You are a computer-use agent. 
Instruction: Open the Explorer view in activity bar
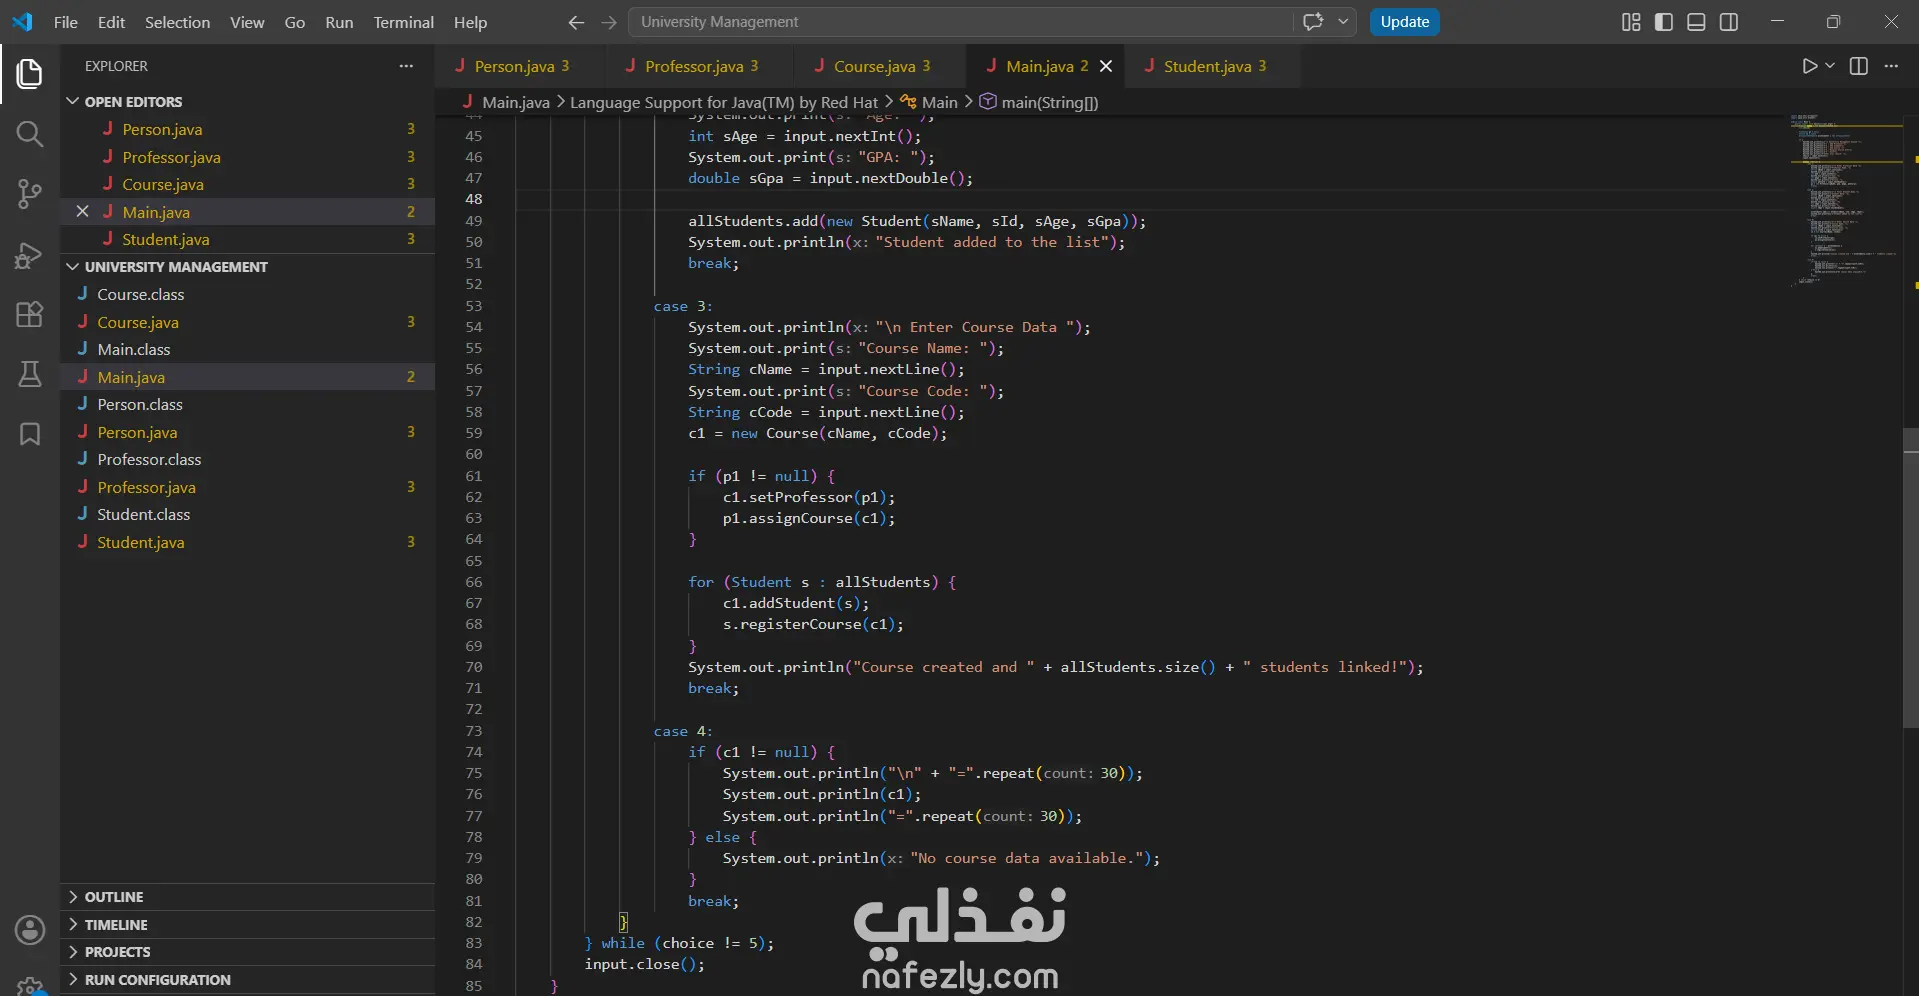30,73
